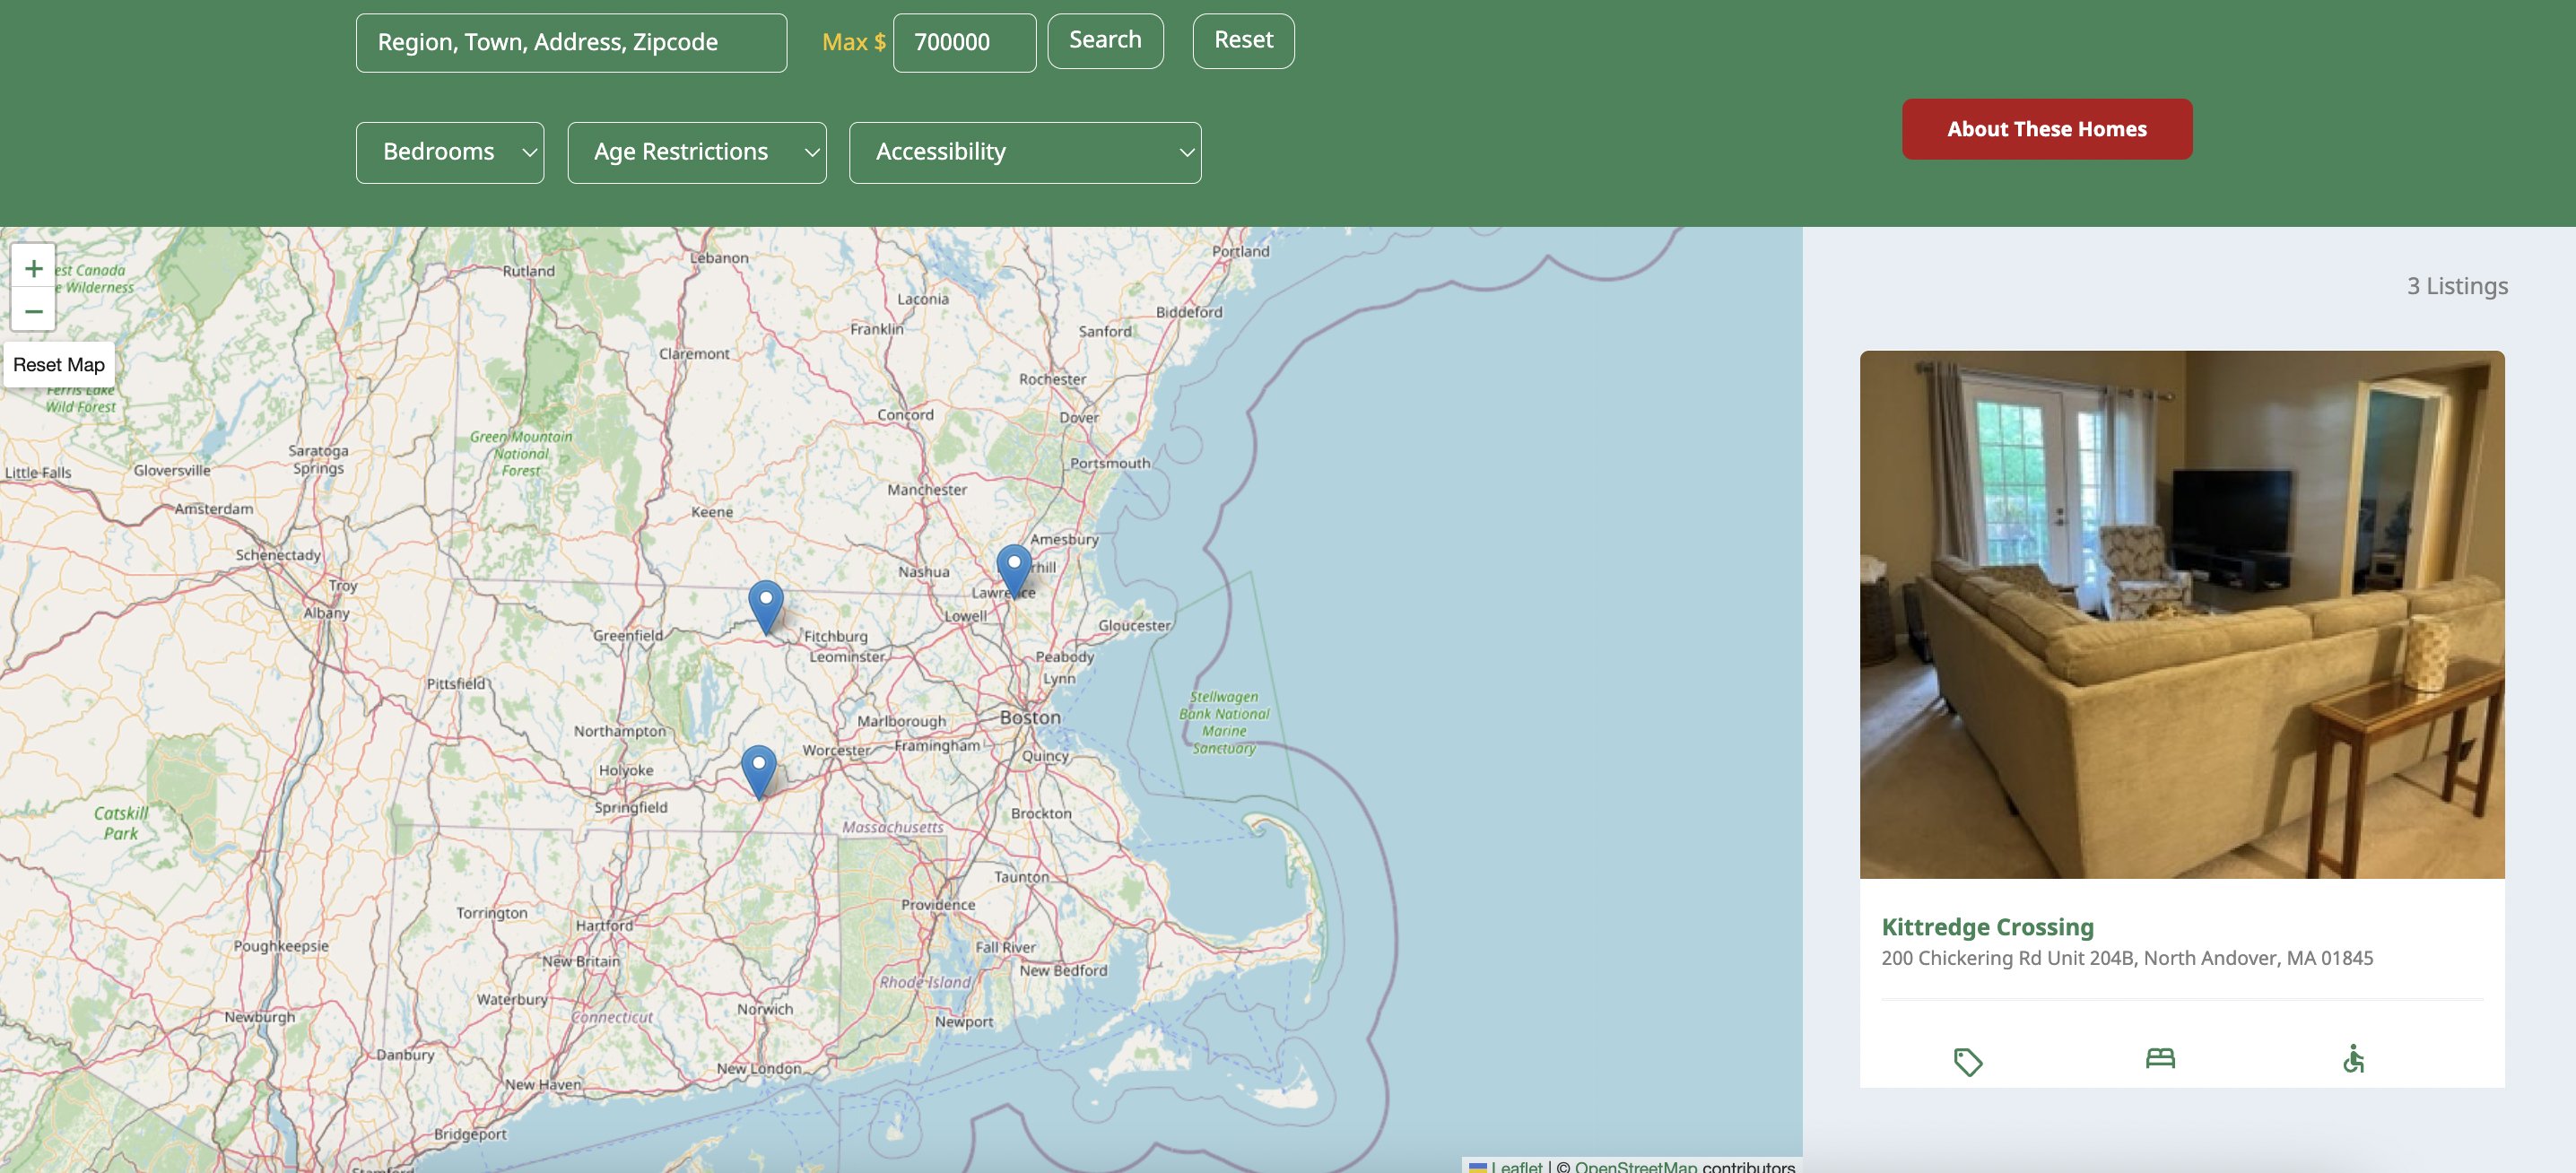Click the Max price input field
Image resolution: width=2576 pixels, height=1173 pixels.
click(963, 43)
